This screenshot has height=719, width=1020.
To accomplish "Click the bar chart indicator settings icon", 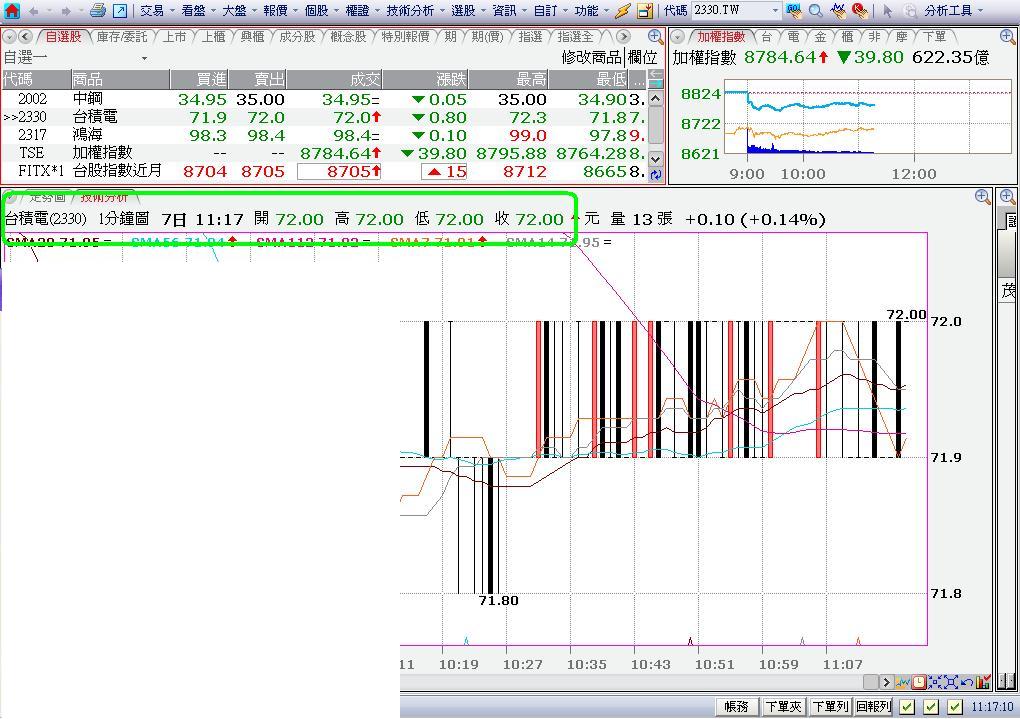I will click(983, 682).
